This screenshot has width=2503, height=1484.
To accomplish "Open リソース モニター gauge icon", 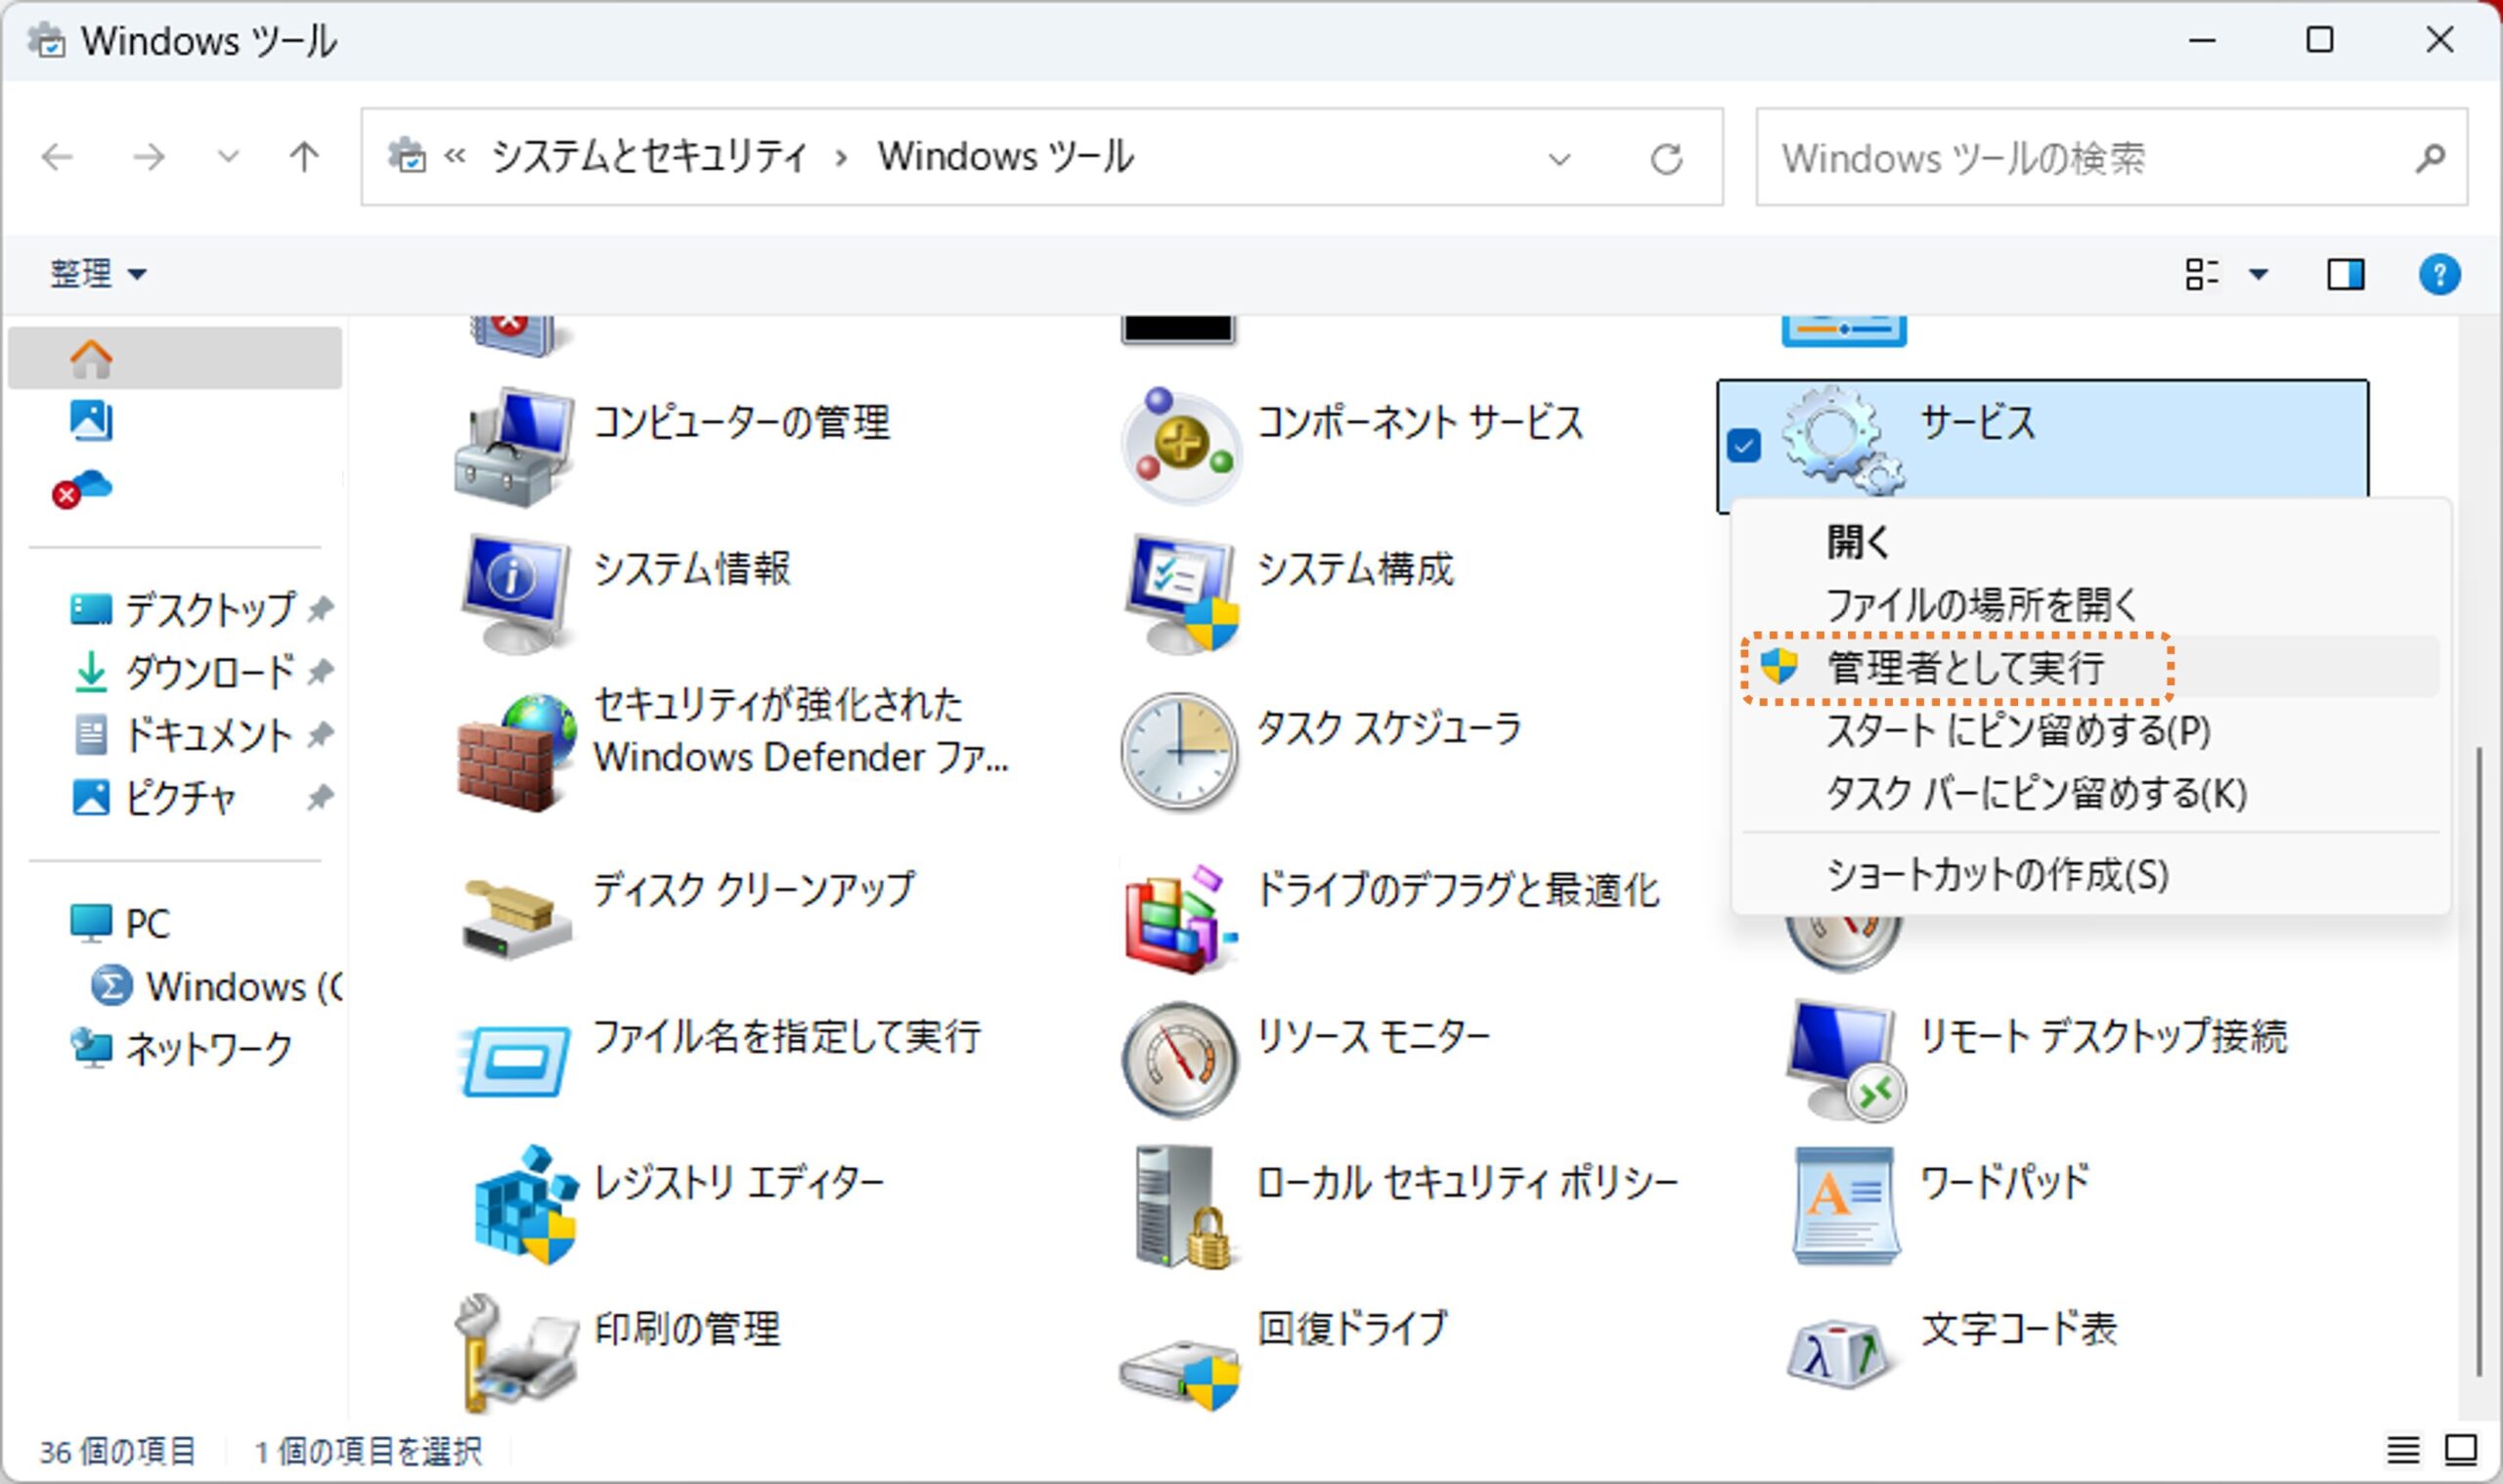I will [1180, 1060].
